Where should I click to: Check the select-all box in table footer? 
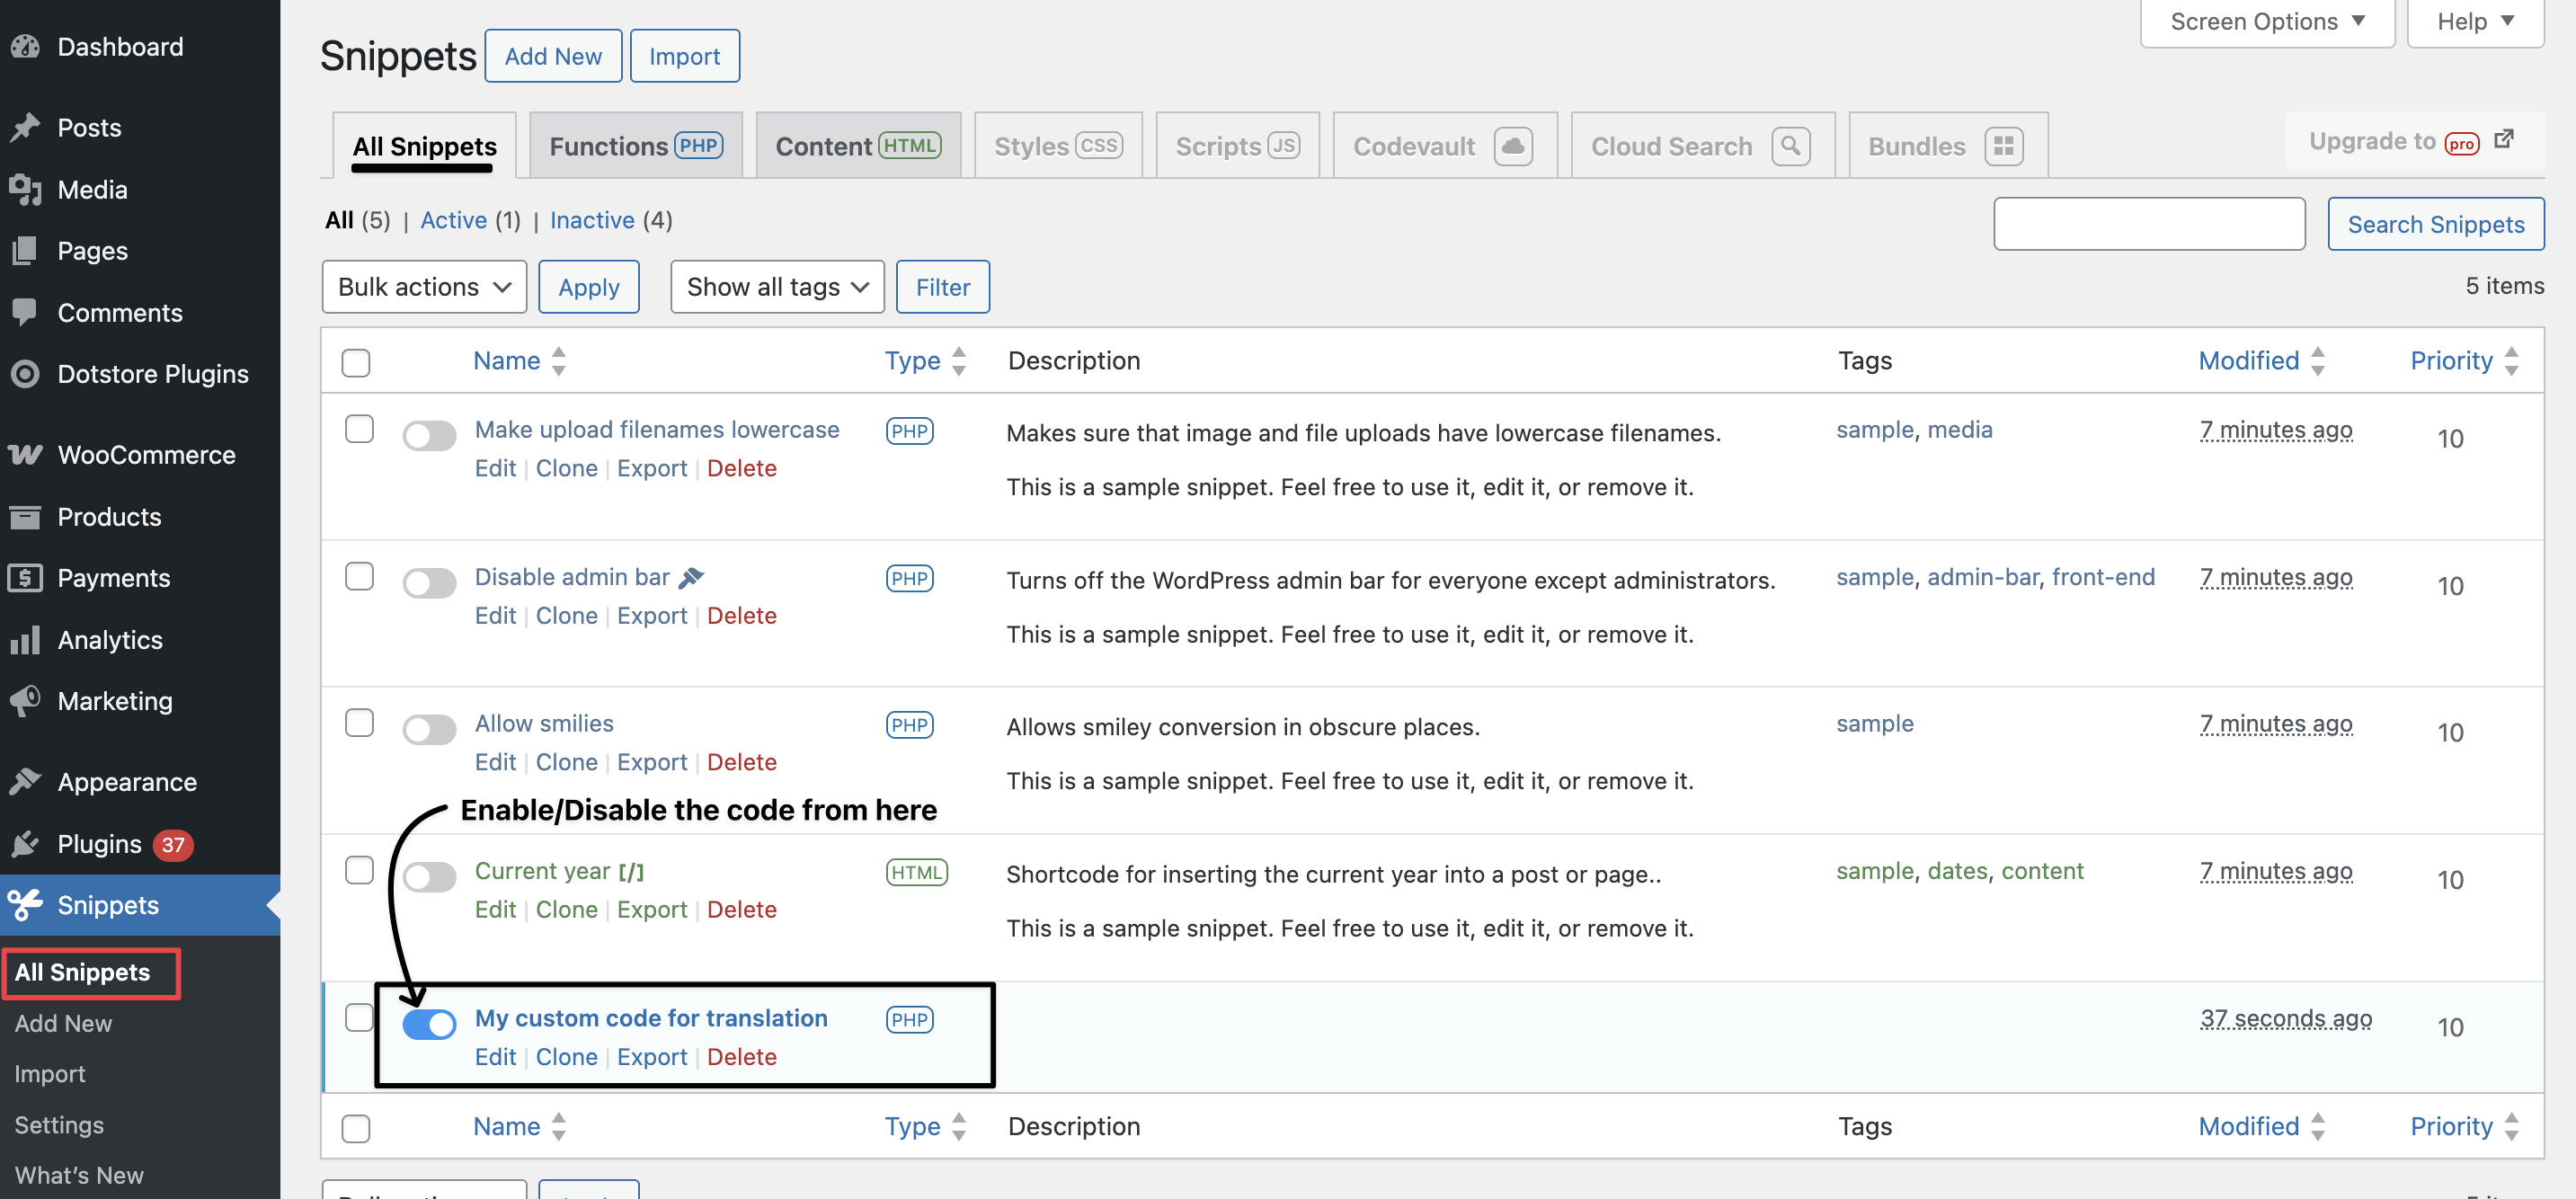click(356, 1128)
